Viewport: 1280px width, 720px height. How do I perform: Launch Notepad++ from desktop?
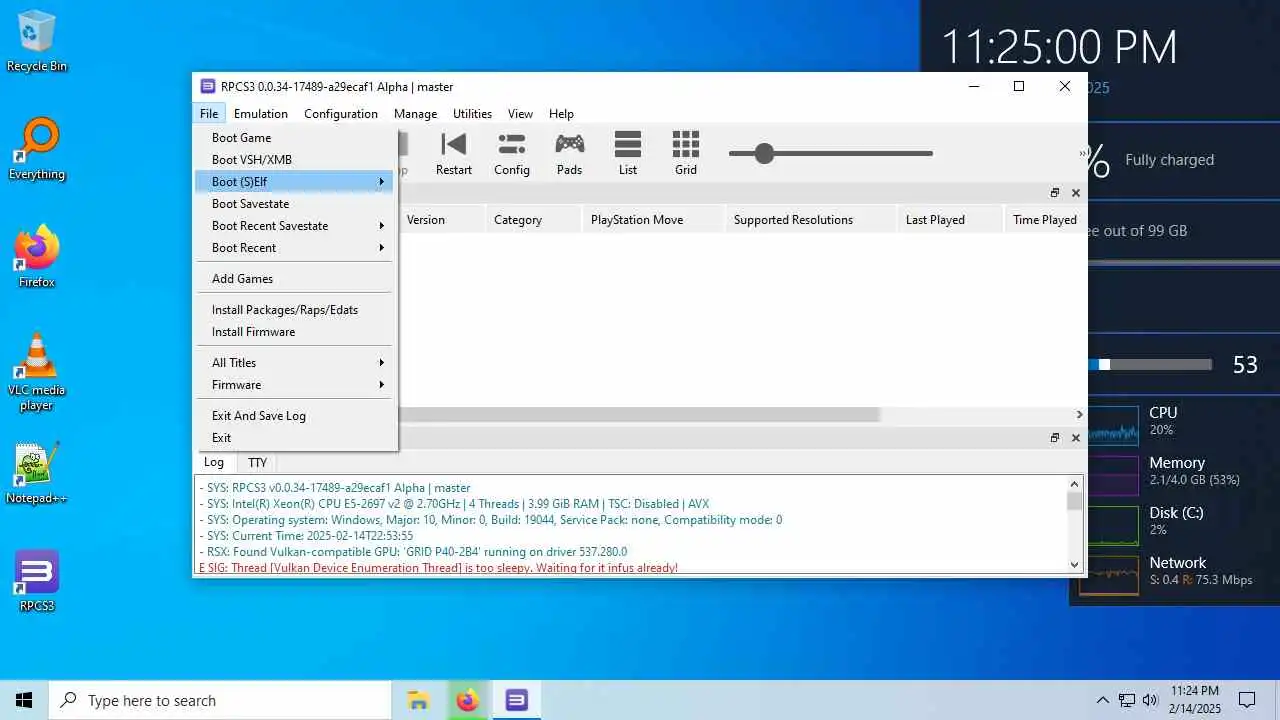37,474
